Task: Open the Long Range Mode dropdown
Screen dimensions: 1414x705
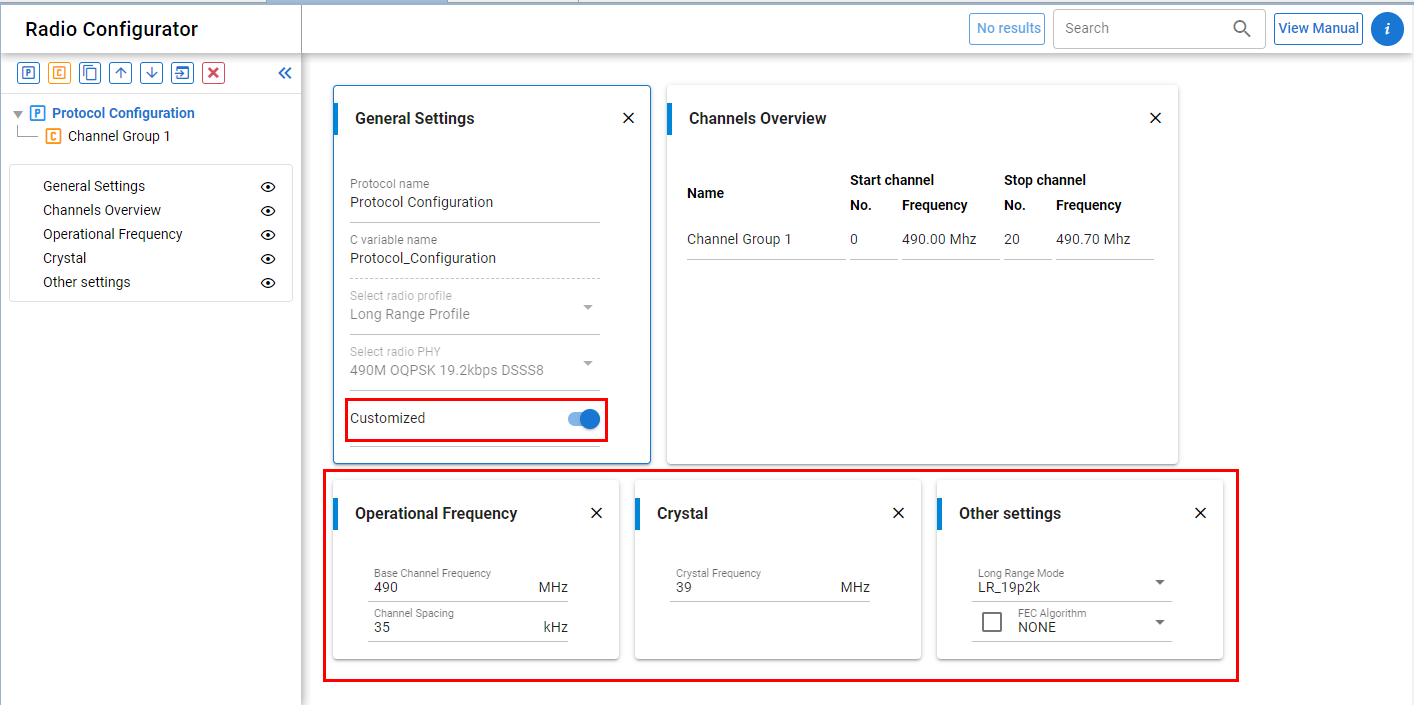Action: [x=1072, y=582]
